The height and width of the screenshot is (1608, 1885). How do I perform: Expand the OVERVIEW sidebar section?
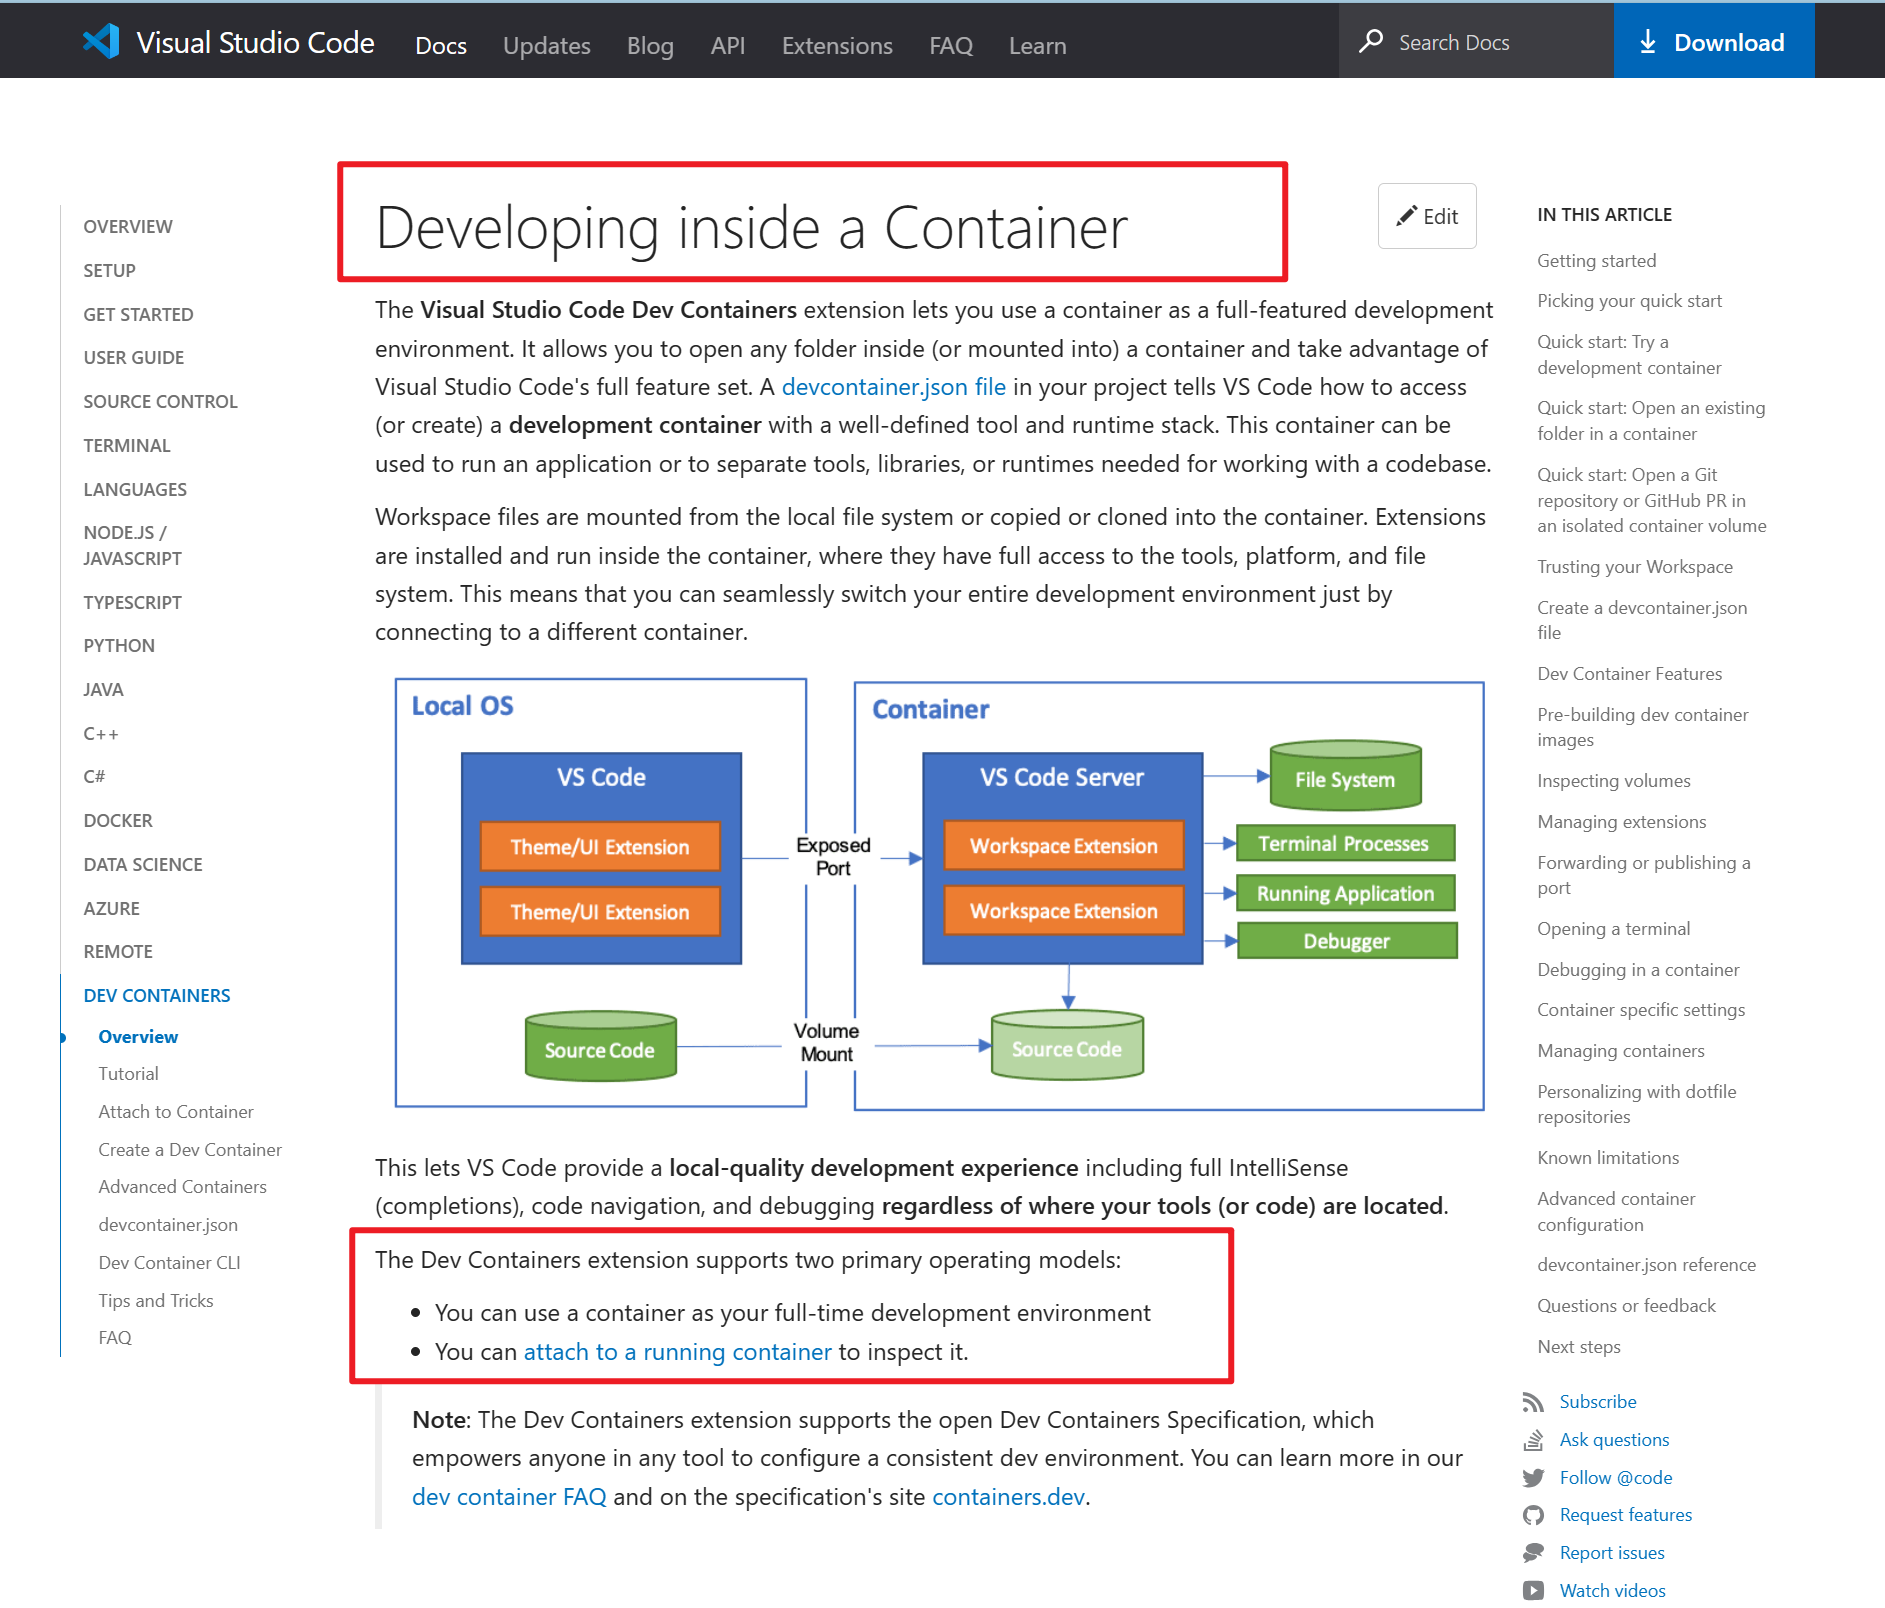(x=128, y=226)
